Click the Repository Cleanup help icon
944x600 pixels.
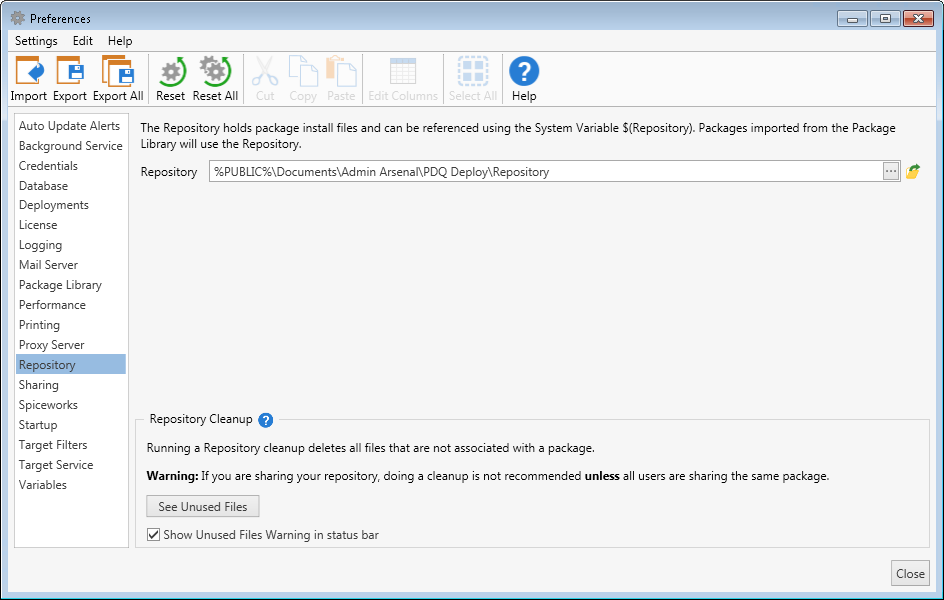click(266, 420)
